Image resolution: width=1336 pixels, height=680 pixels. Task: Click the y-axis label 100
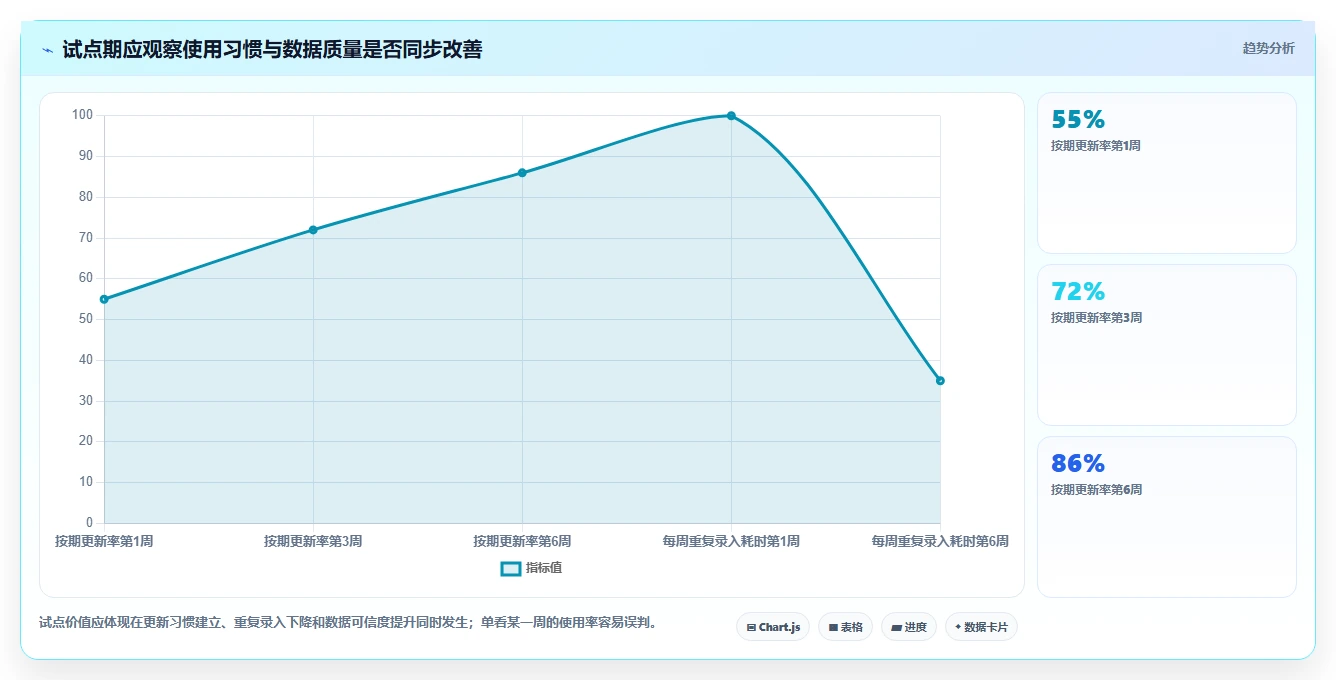(x=82, y=115)
